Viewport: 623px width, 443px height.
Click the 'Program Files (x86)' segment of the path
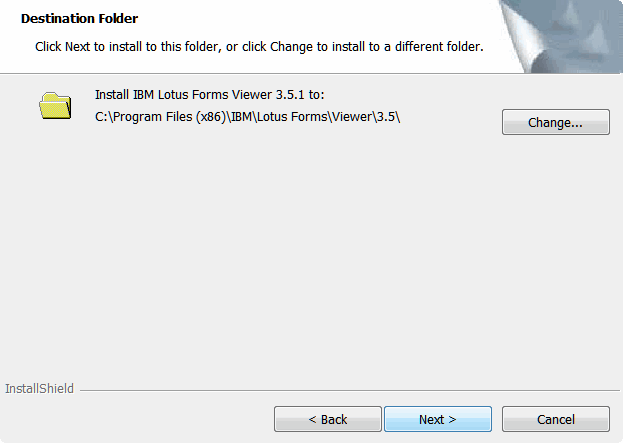pyautogui.click(x=170, y=117)
